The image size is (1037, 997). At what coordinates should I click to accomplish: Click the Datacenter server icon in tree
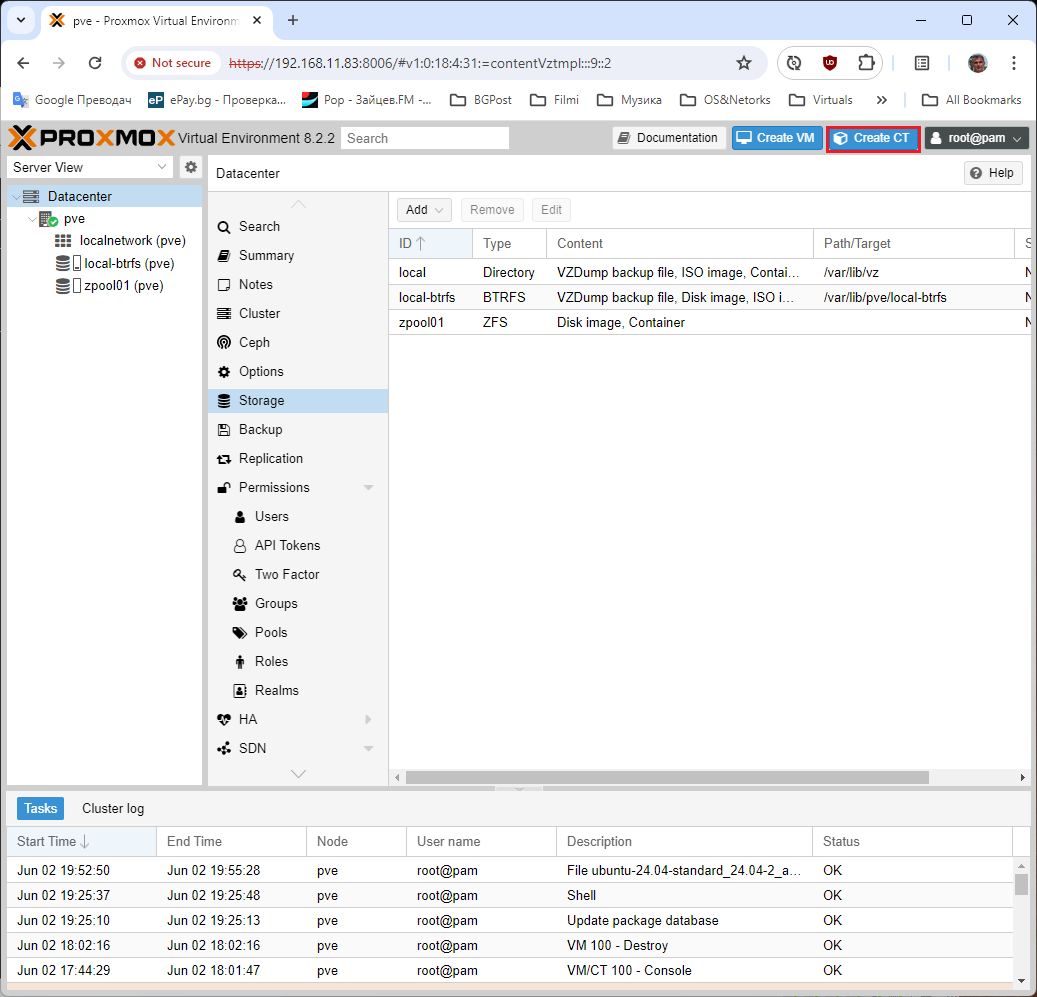click(x=31, y=196)
